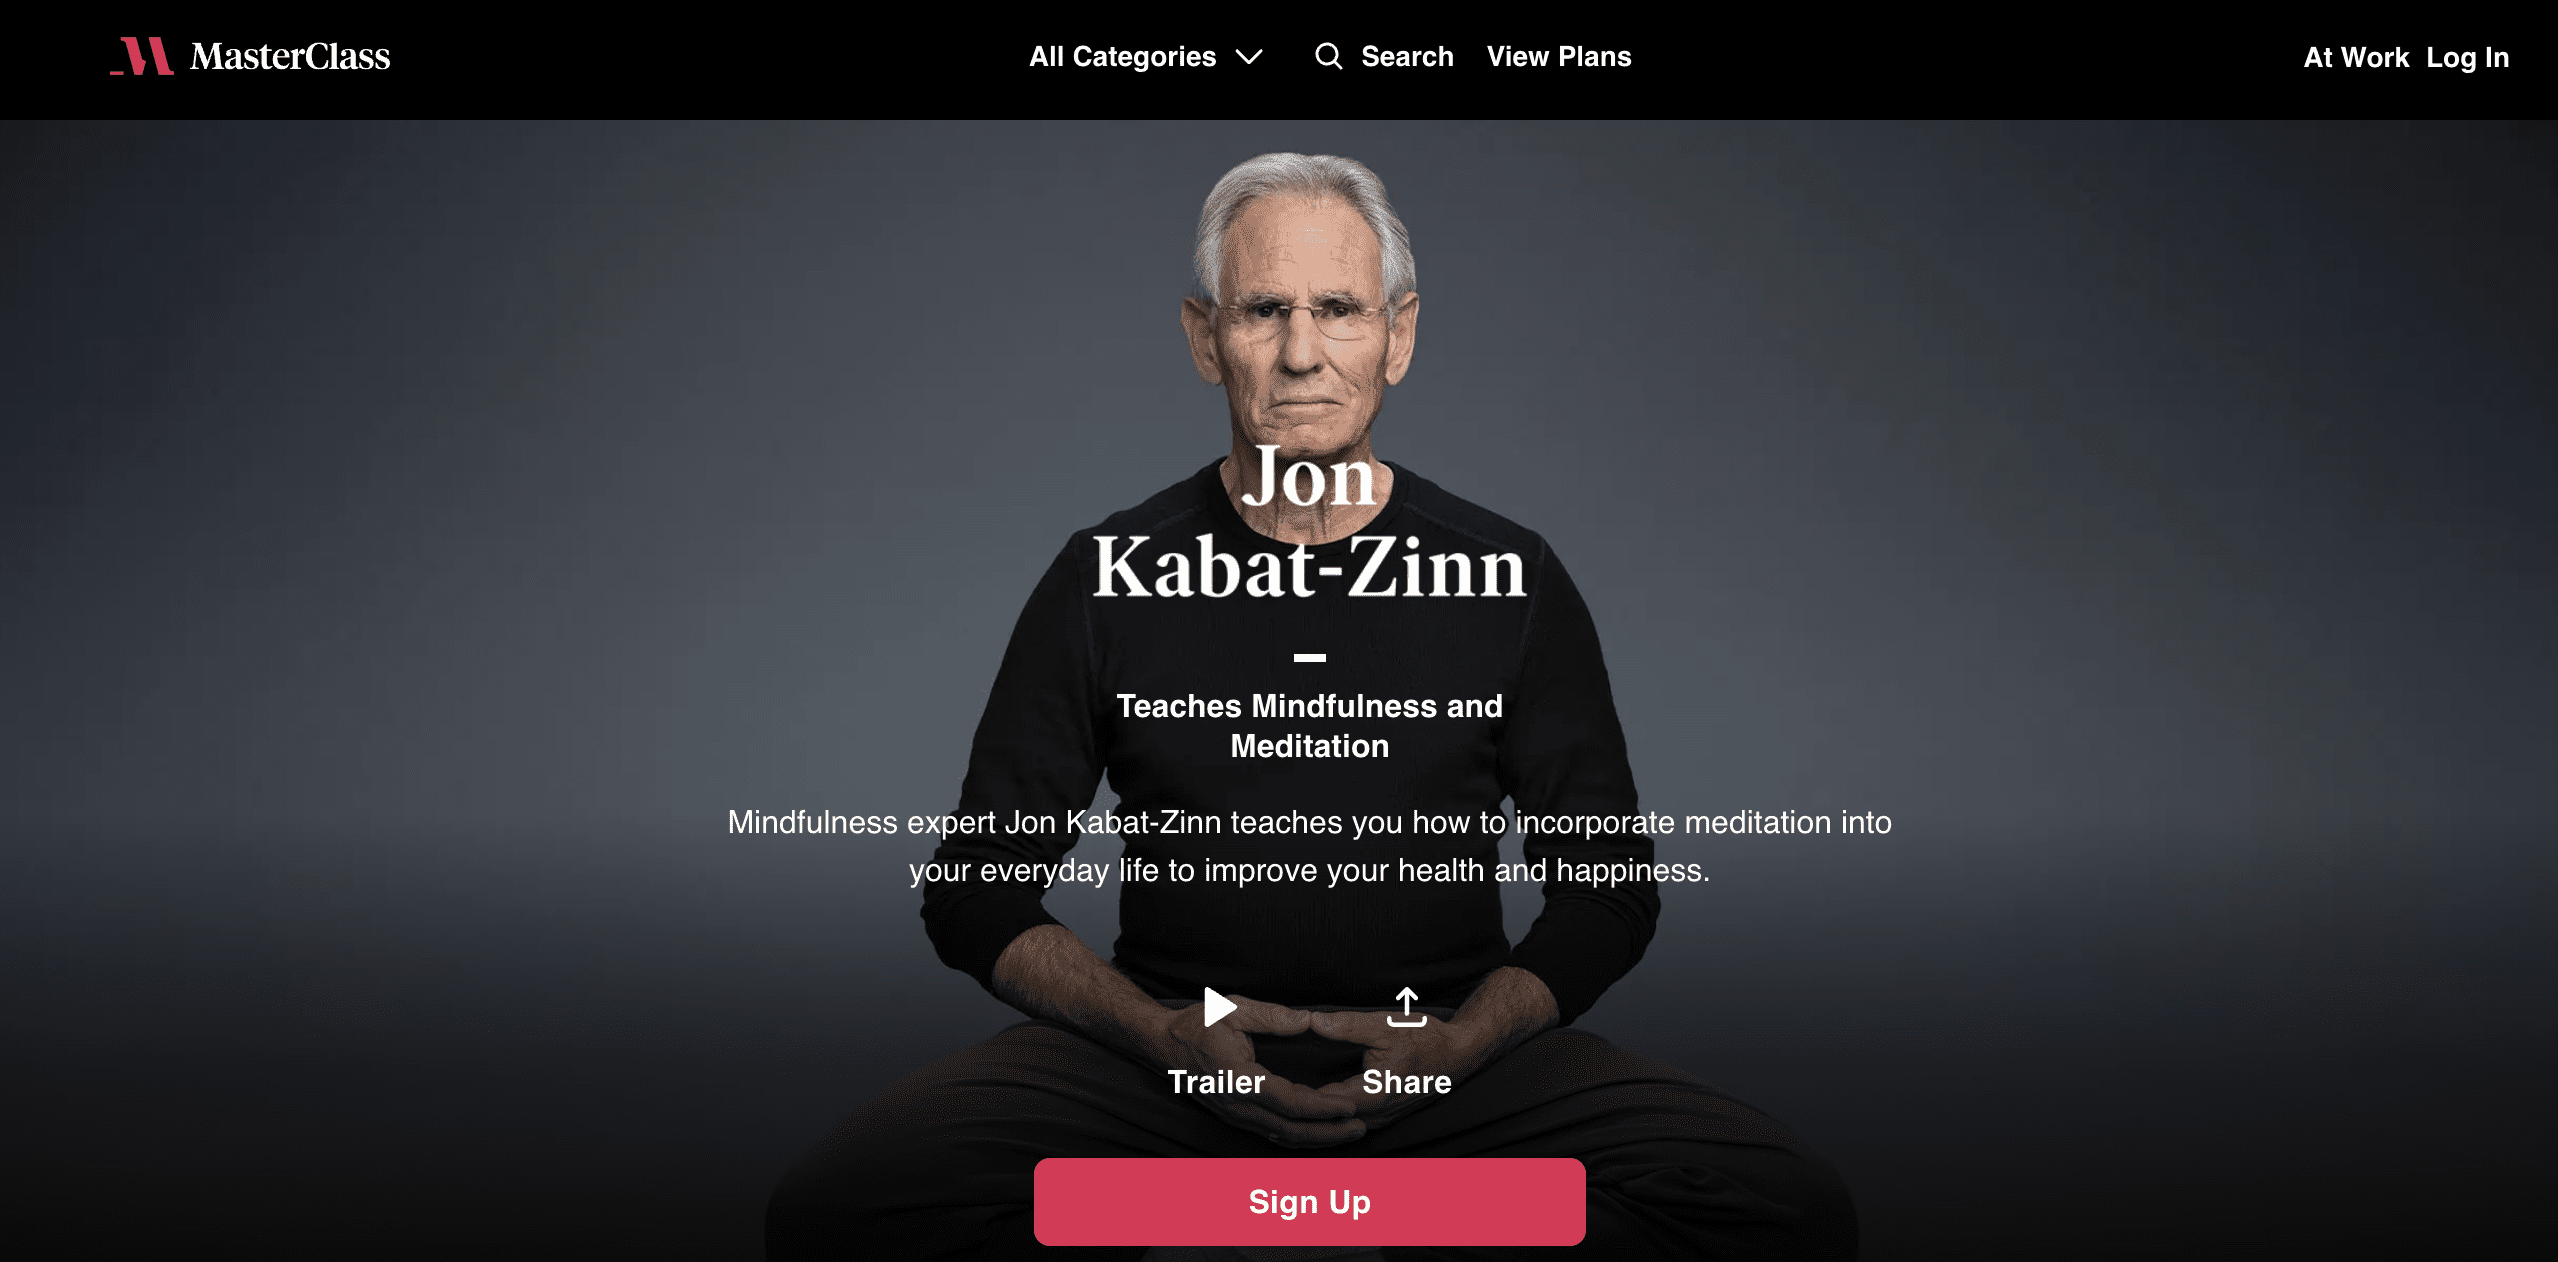Click the Share text label
The height and width of the screenshot is (1262, 2558).
(1406, 1082)
